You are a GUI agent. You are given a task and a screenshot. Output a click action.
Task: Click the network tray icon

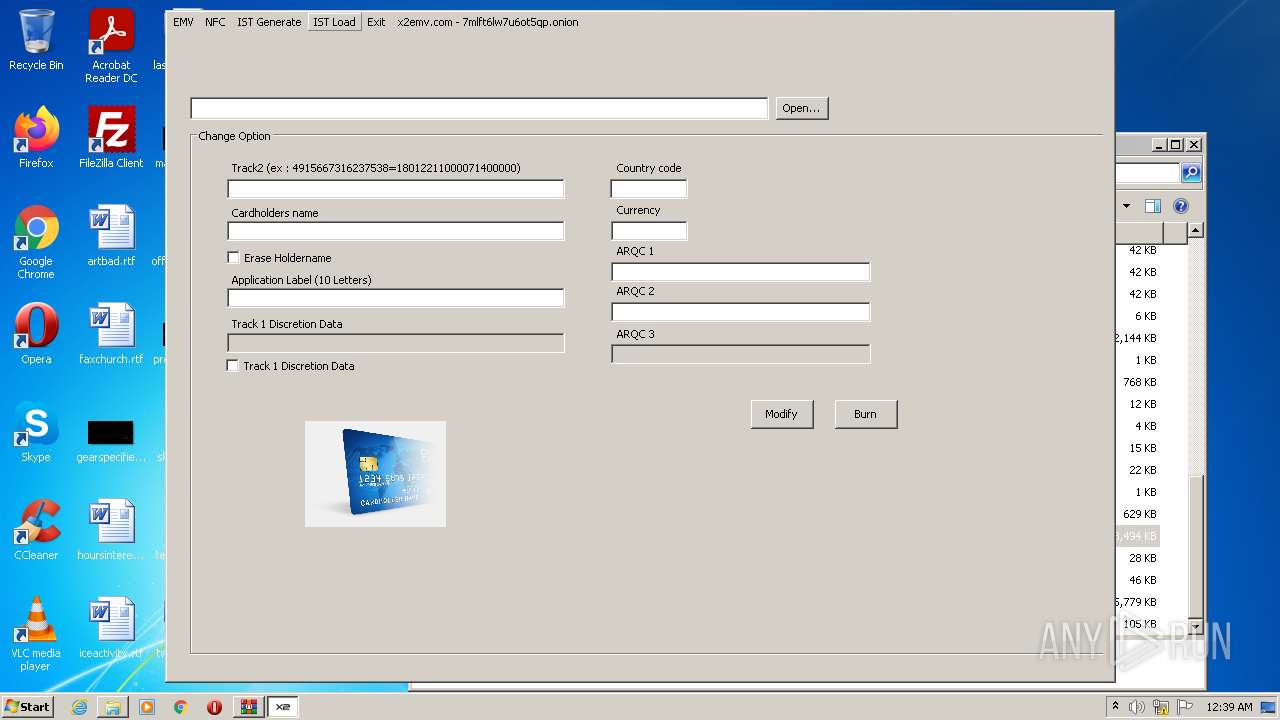pos(1161,707)
